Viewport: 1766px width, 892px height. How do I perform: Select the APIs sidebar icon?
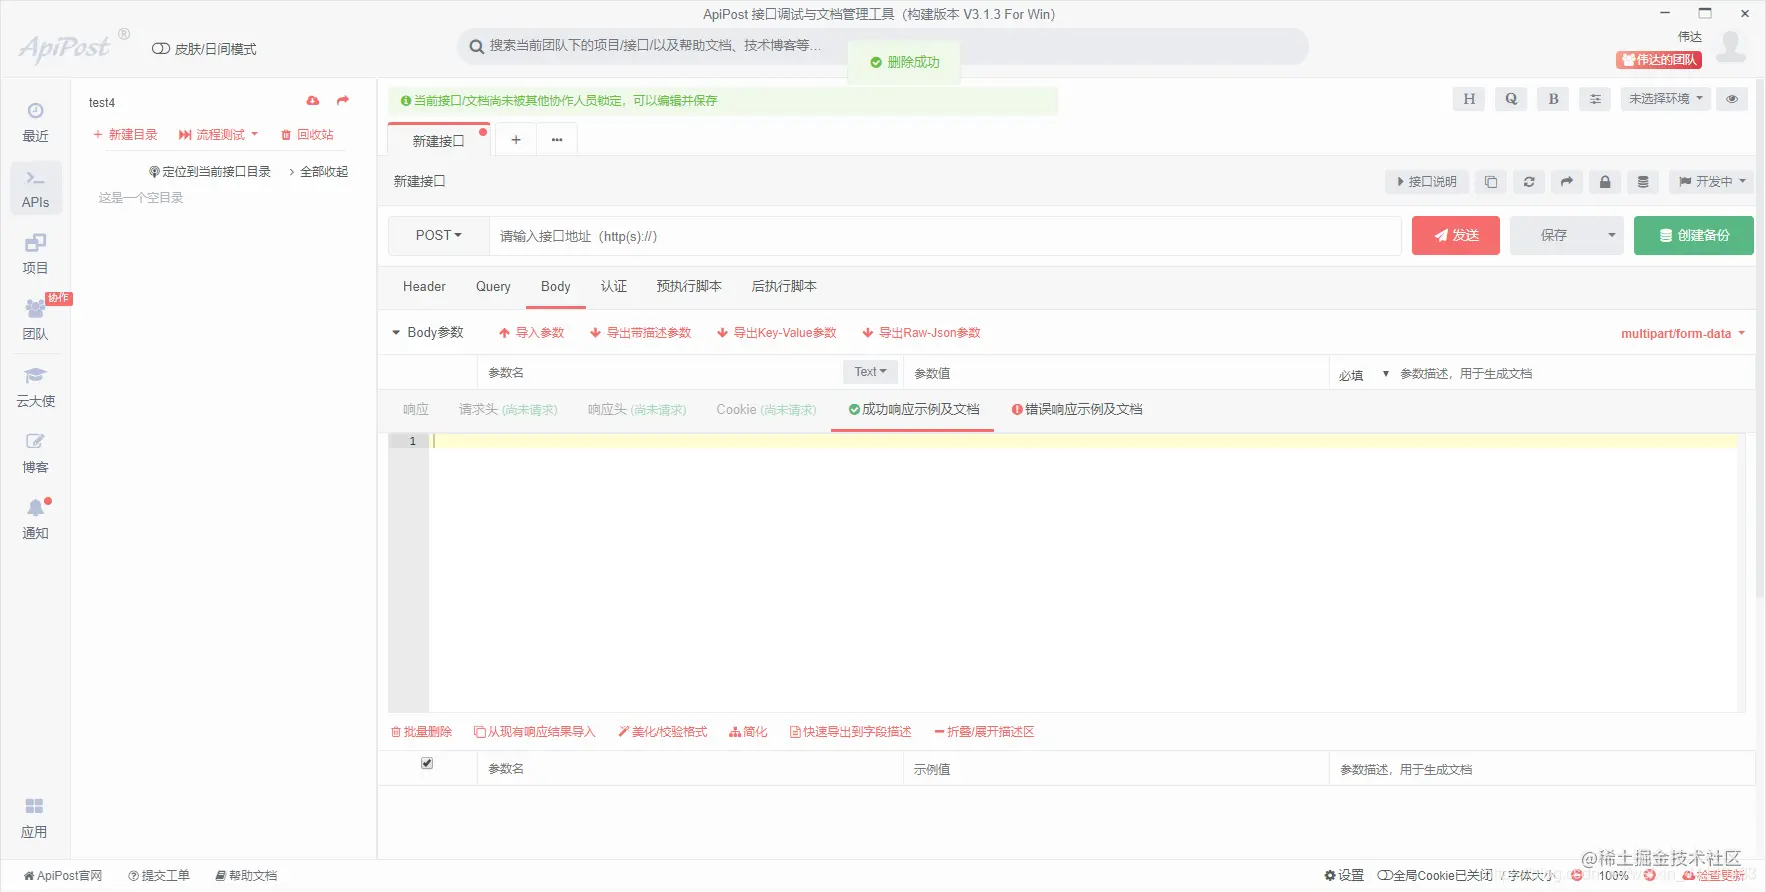[35, 189]
